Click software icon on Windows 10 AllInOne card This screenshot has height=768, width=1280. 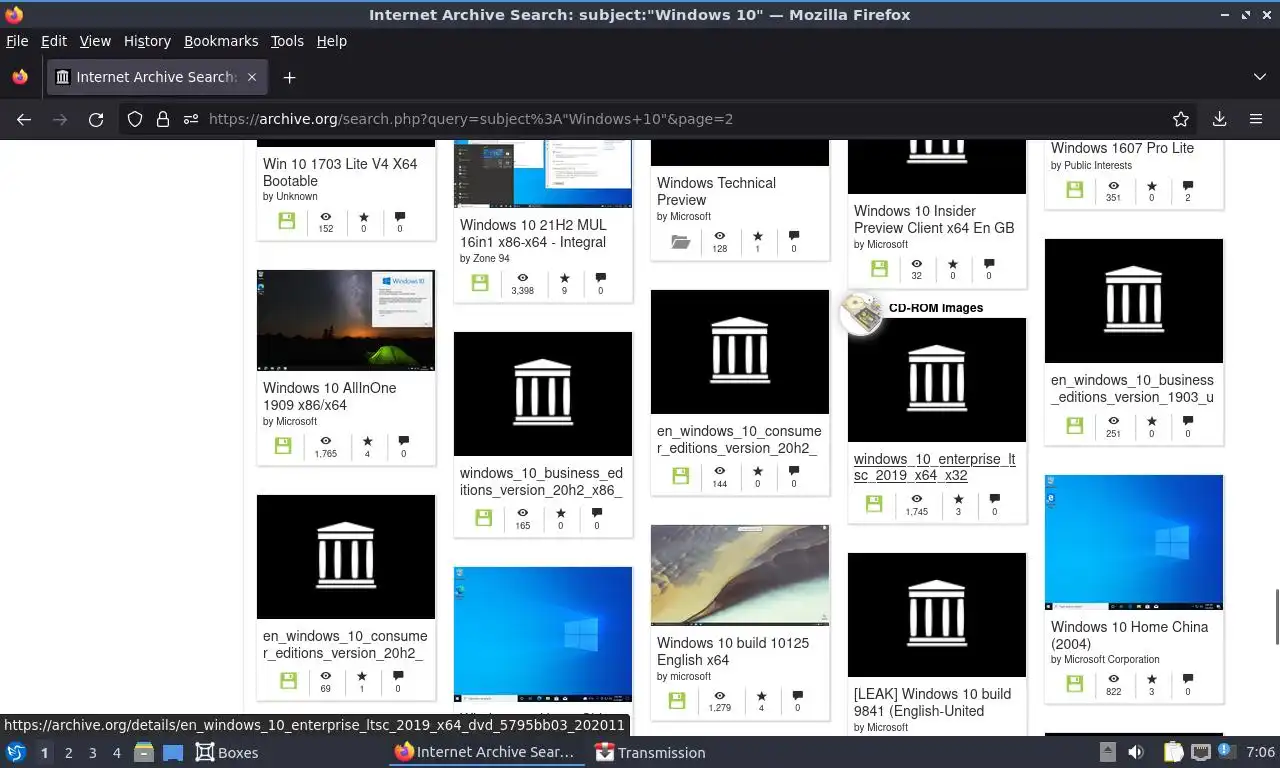283,446
